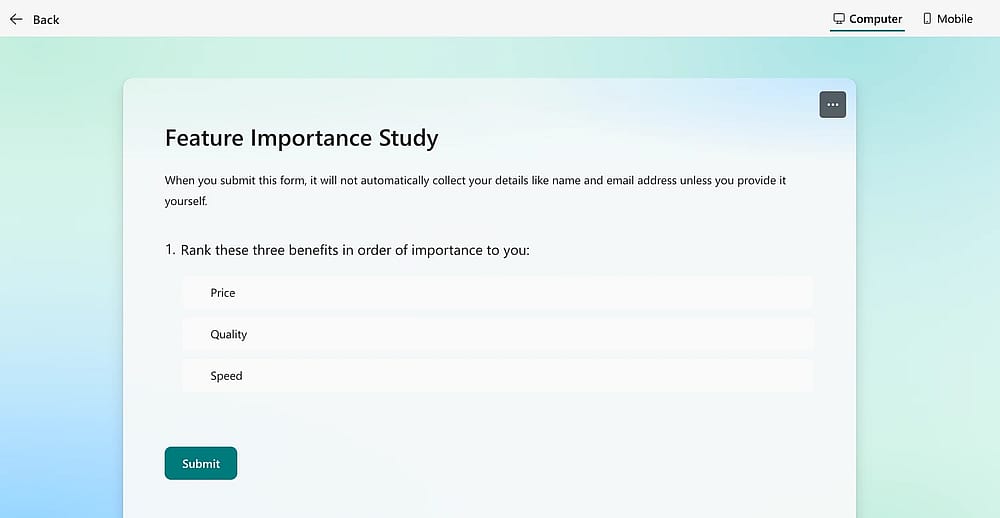
Task: Click the far right end of the Price row
Action: [797, 293]
